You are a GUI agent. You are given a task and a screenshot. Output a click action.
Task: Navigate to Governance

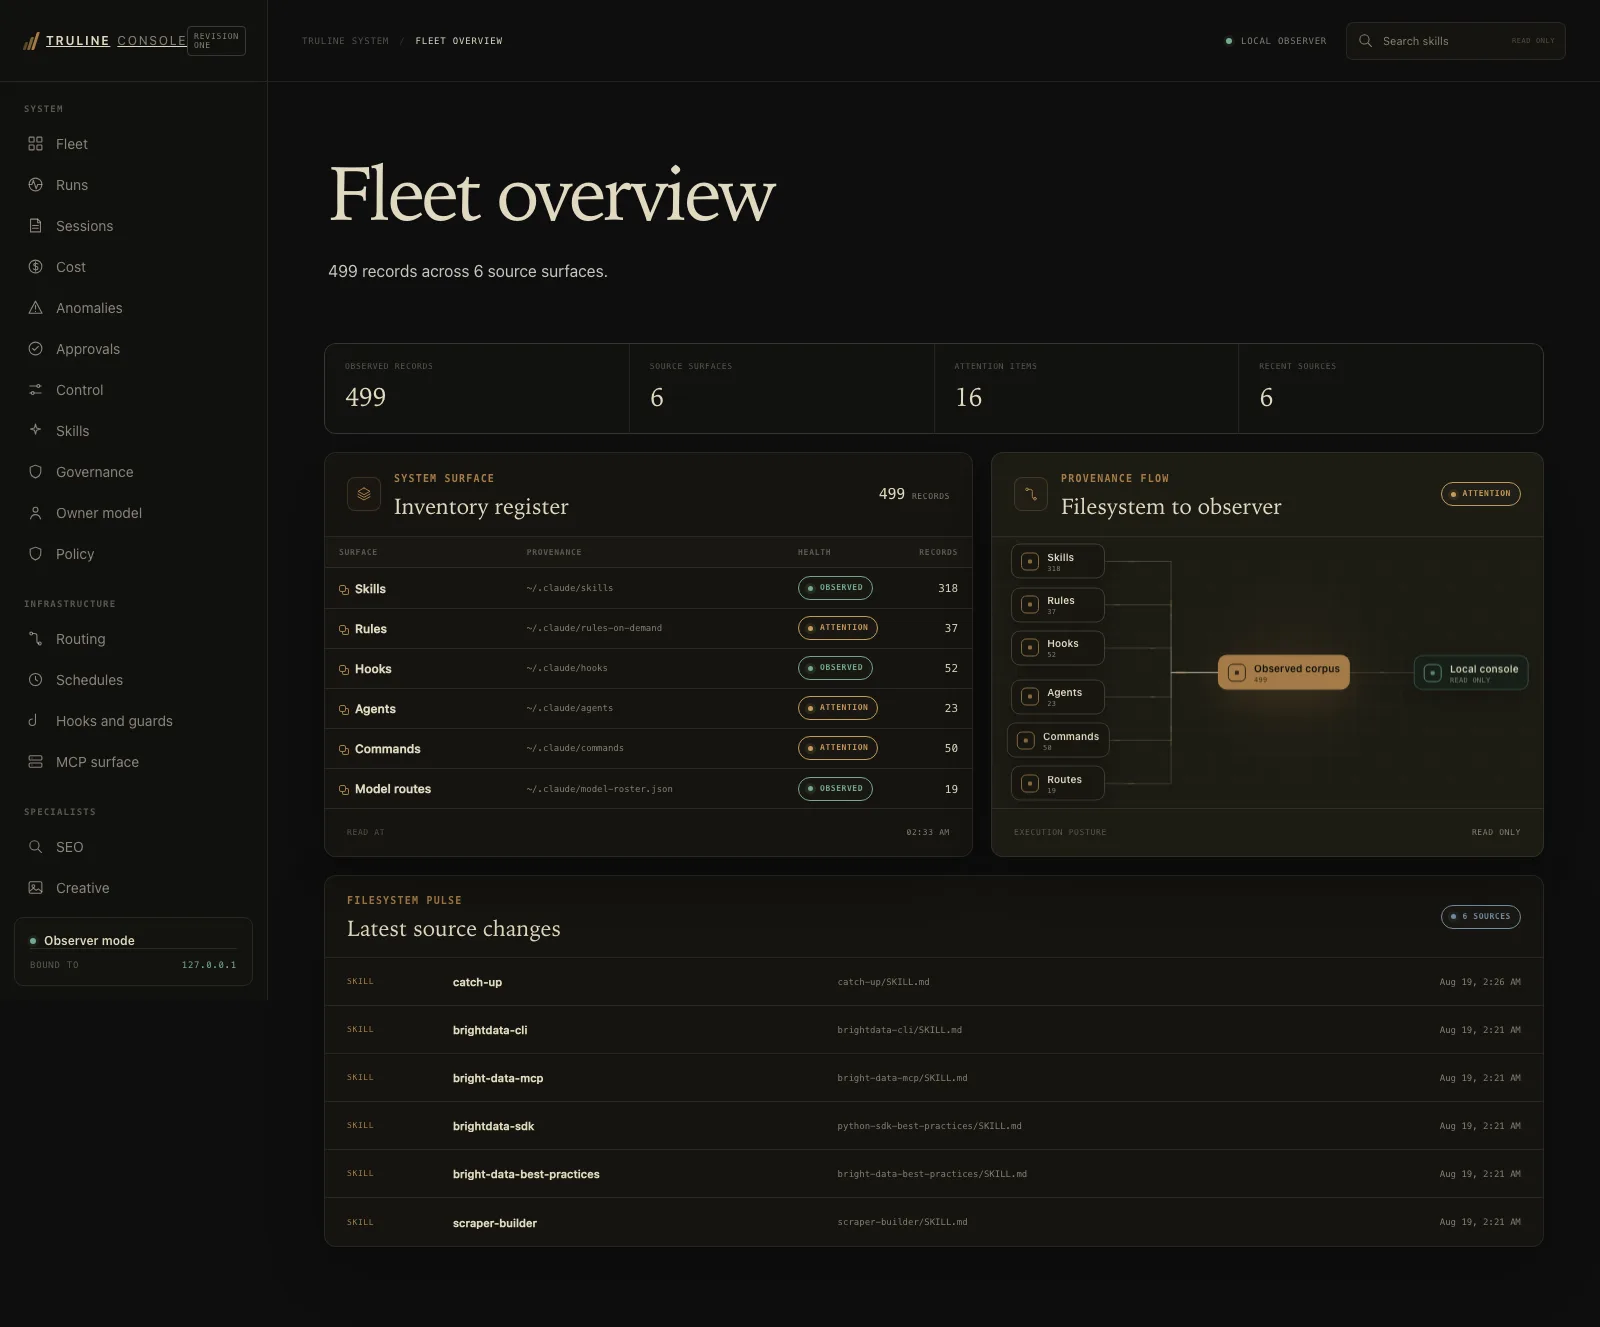click(134, 472)
